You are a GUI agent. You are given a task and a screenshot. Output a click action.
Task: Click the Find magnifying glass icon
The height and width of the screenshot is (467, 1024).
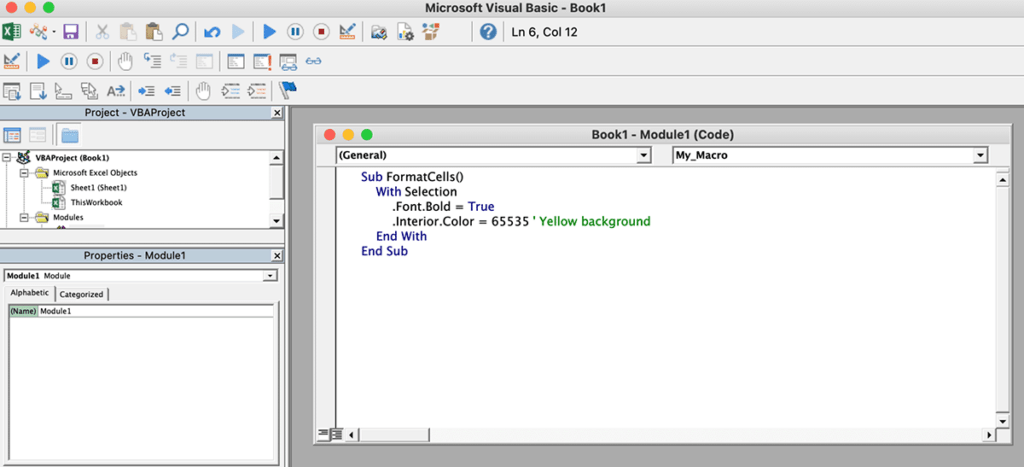pos(180,32)
